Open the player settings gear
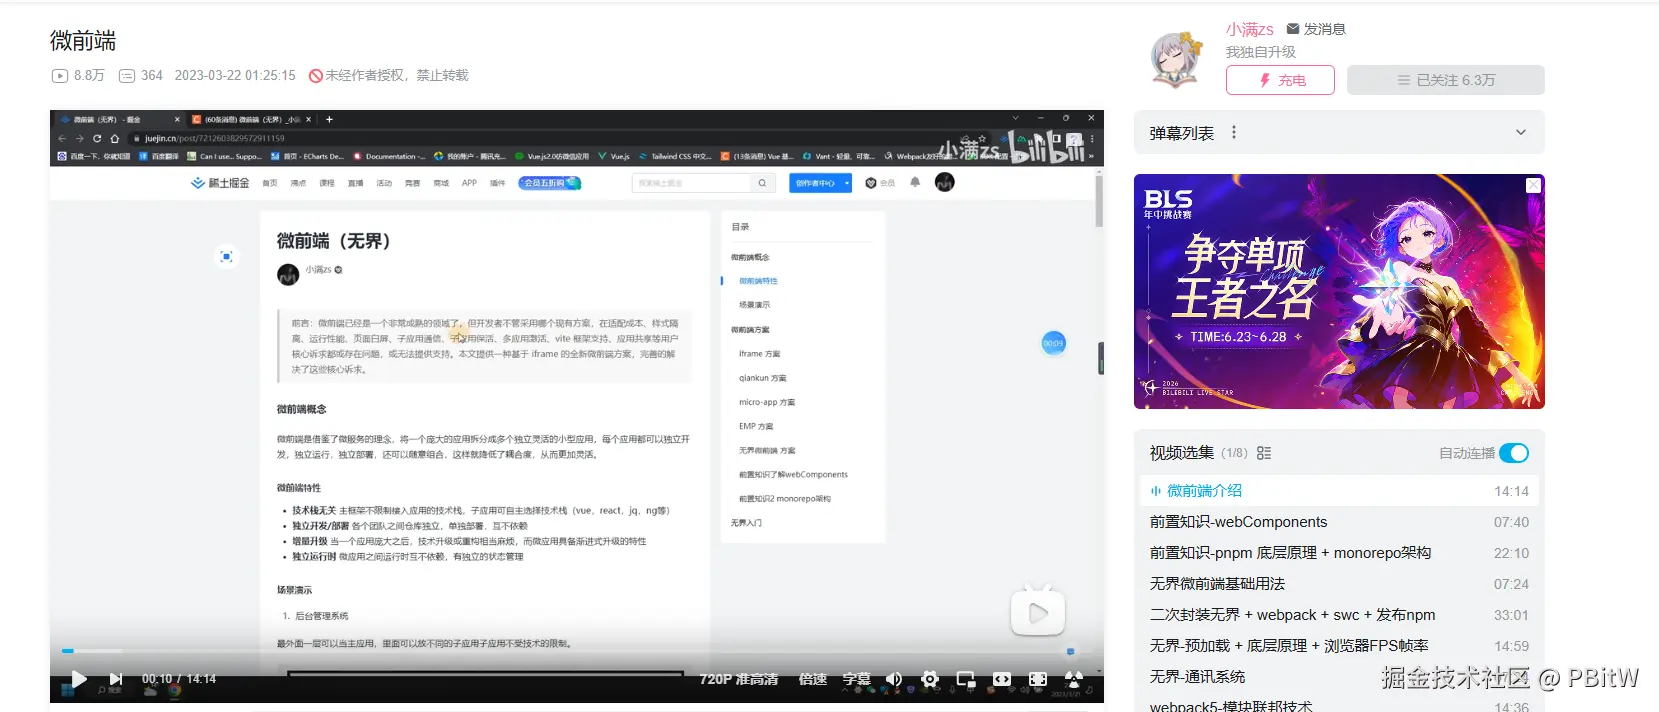 point(930,679)
